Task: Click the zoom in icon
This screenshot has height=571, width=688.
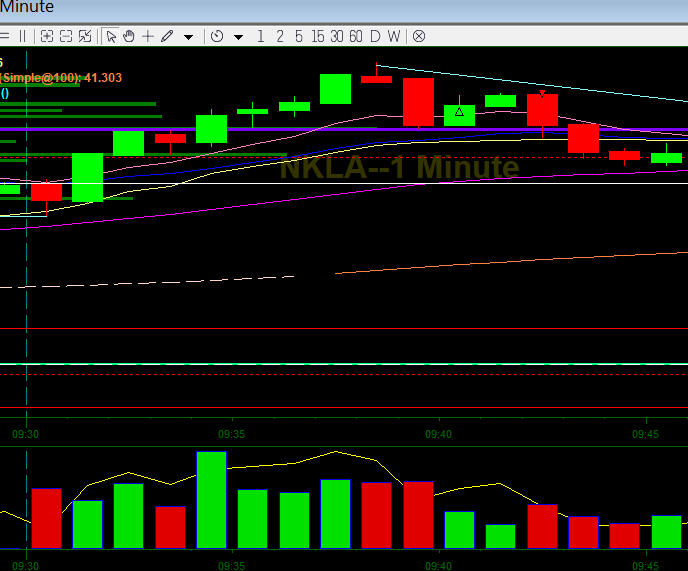Action: click(46, 36)
